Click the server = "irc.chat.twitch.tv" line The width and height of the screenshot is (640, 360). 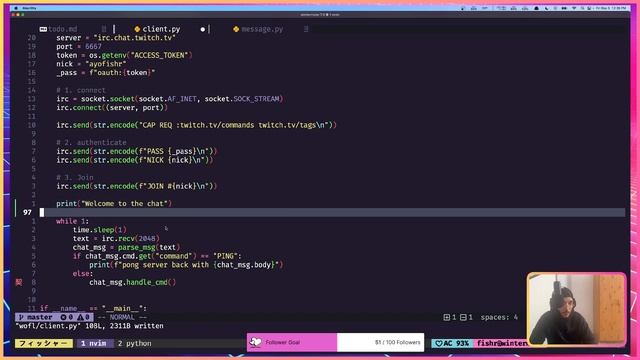[116, 38]
